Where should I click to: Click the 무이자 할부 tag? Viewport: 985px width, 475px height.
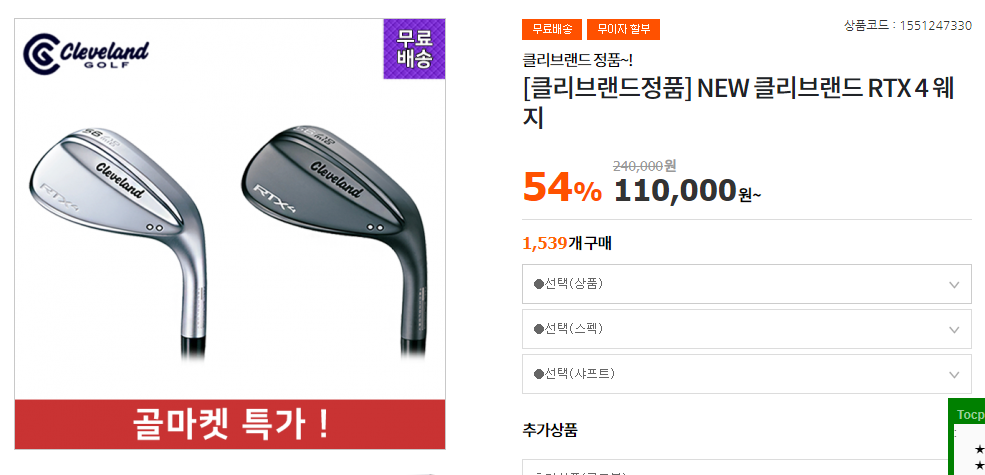point(623,30)
